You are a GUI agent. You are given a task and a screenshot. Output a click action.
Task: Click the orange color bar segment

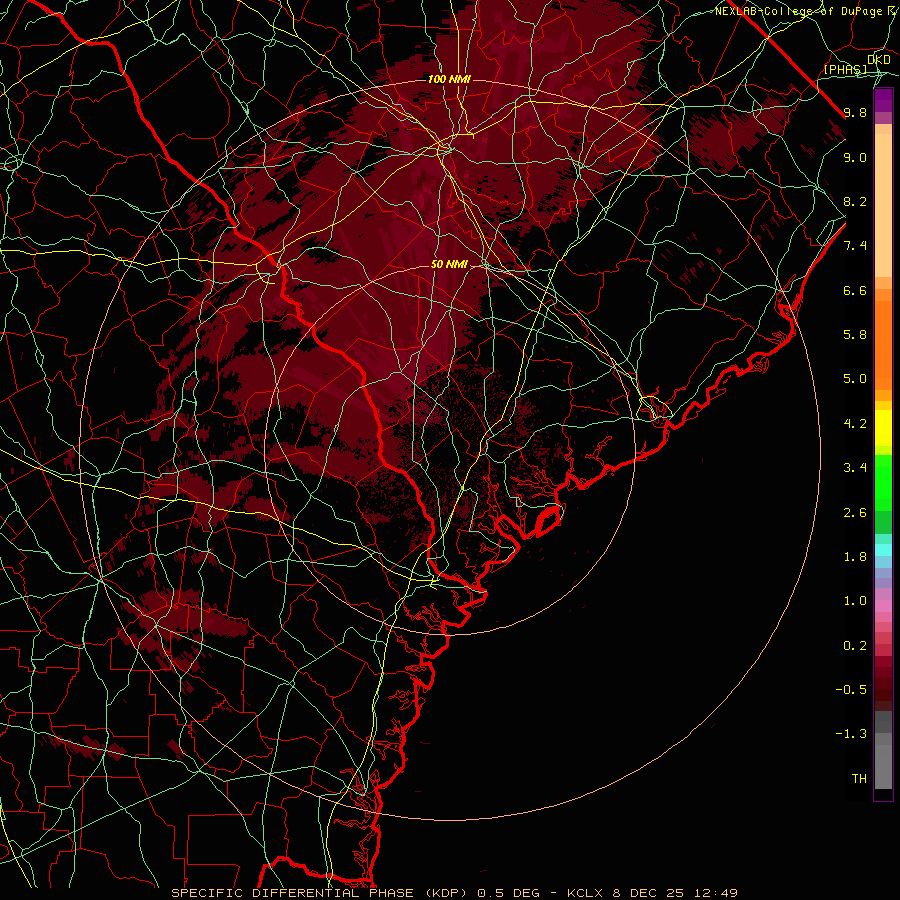(883, 344)
